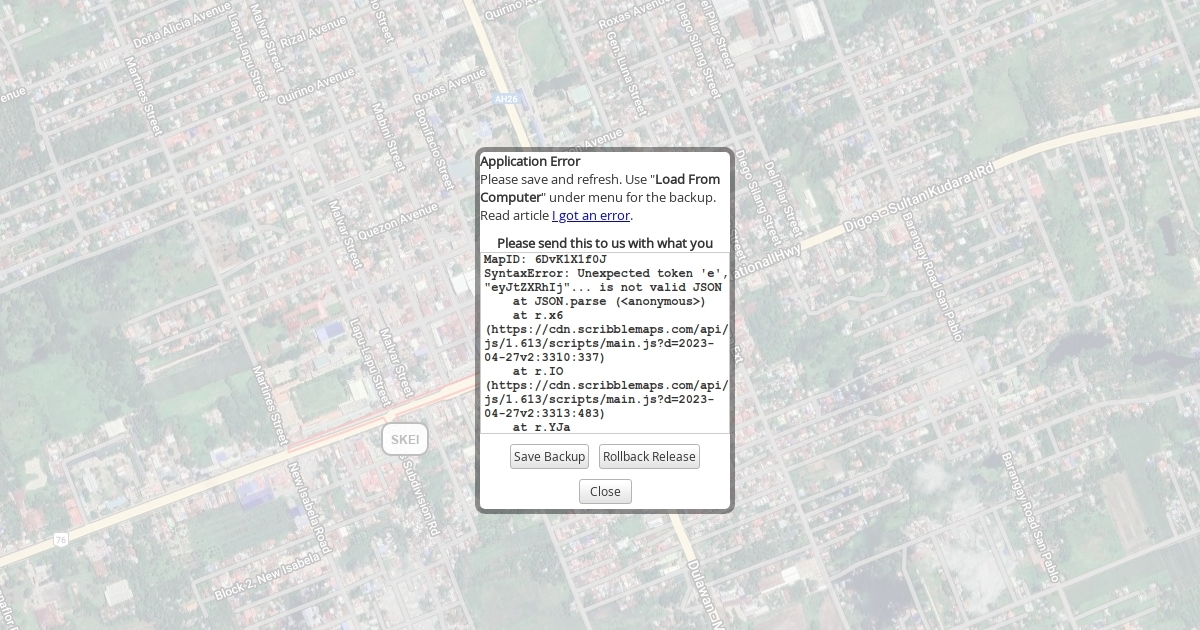Open the "I got an error" article link
This screenshot has width=1200, height=630.
coord(590,216)
